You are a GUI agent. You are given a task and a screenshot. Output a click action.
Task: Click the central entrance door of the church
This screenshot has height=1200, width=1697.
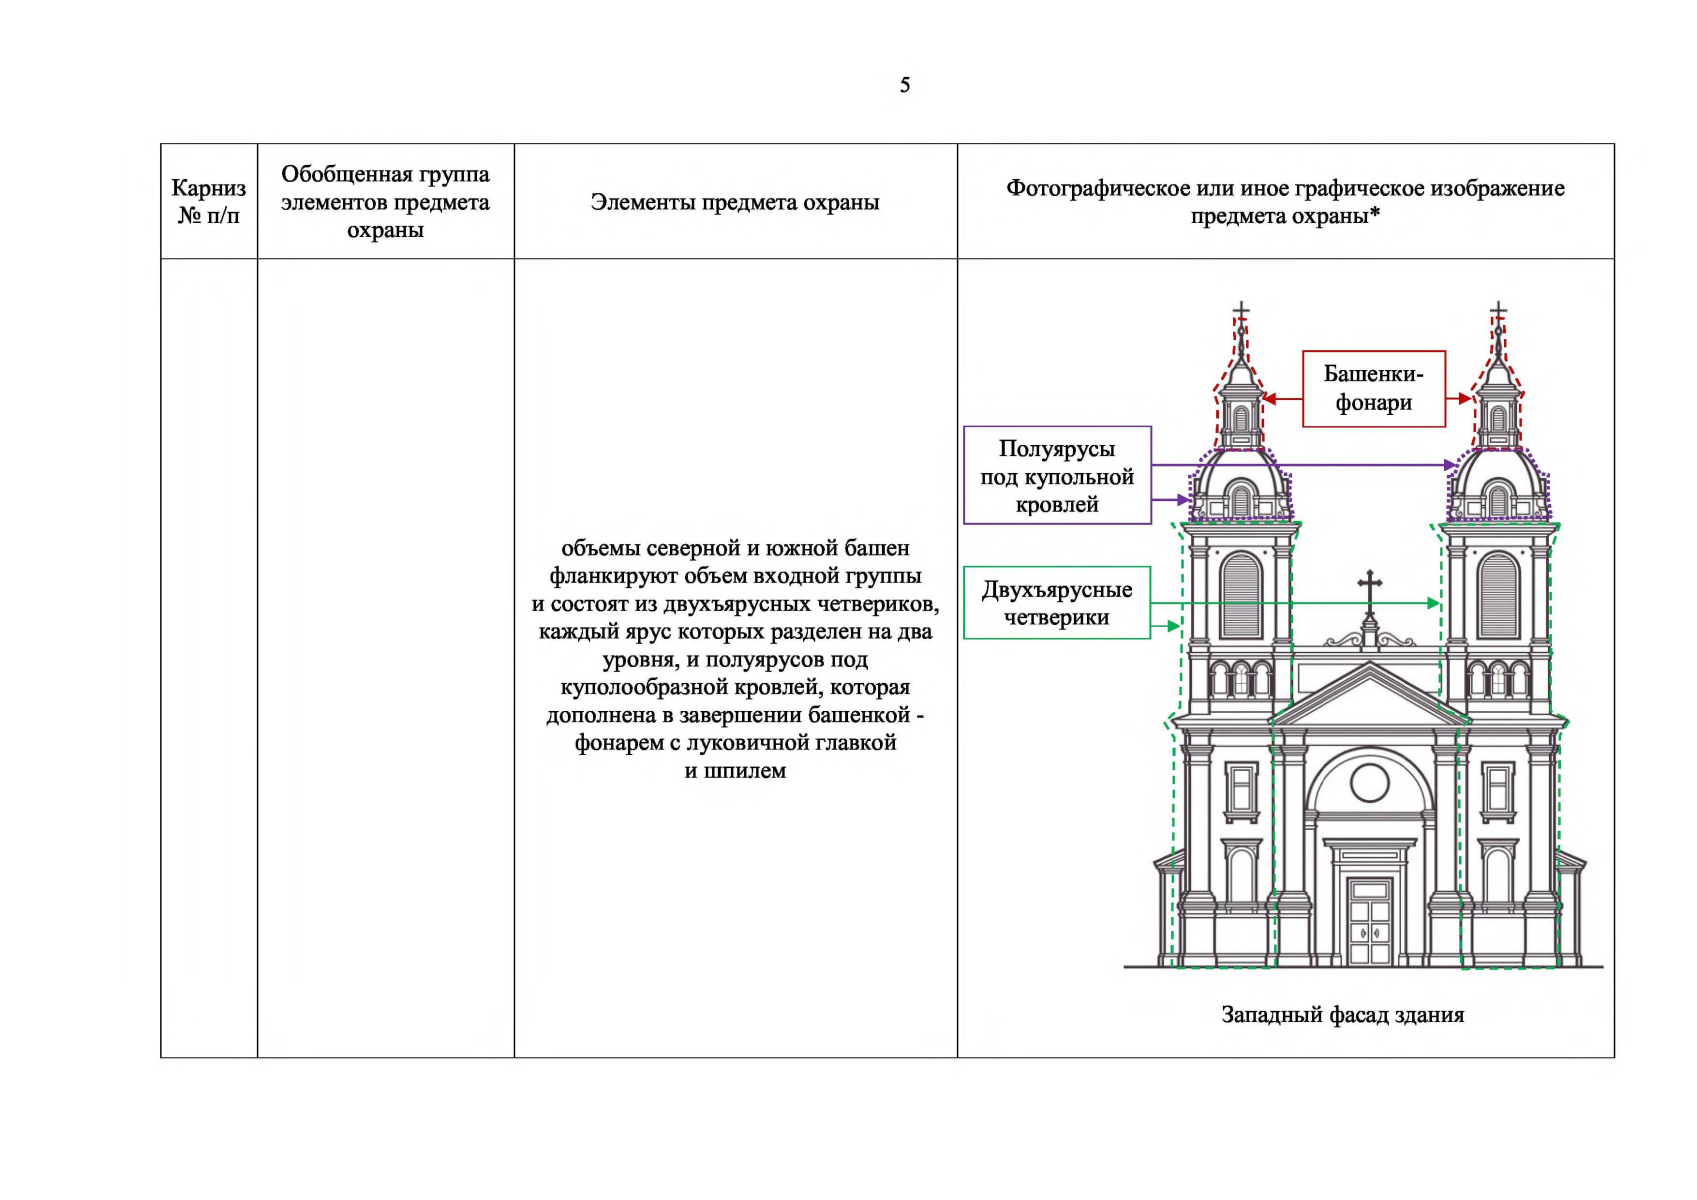(1369, 922)
